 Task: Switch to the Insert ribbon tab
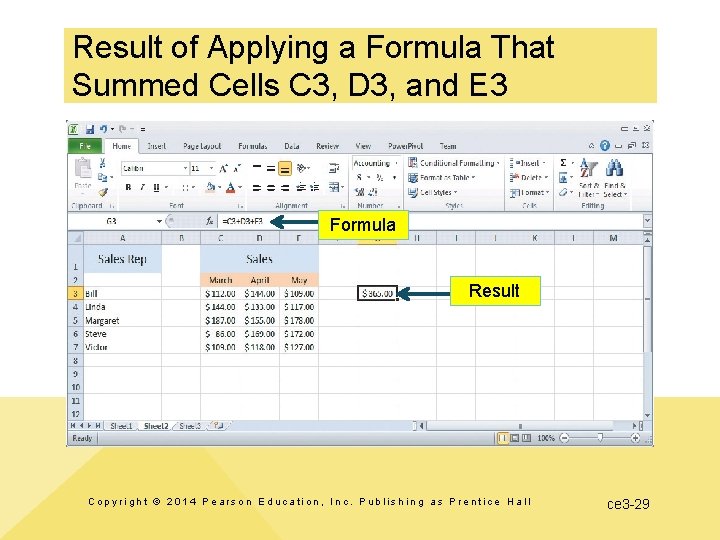point(157,146)
